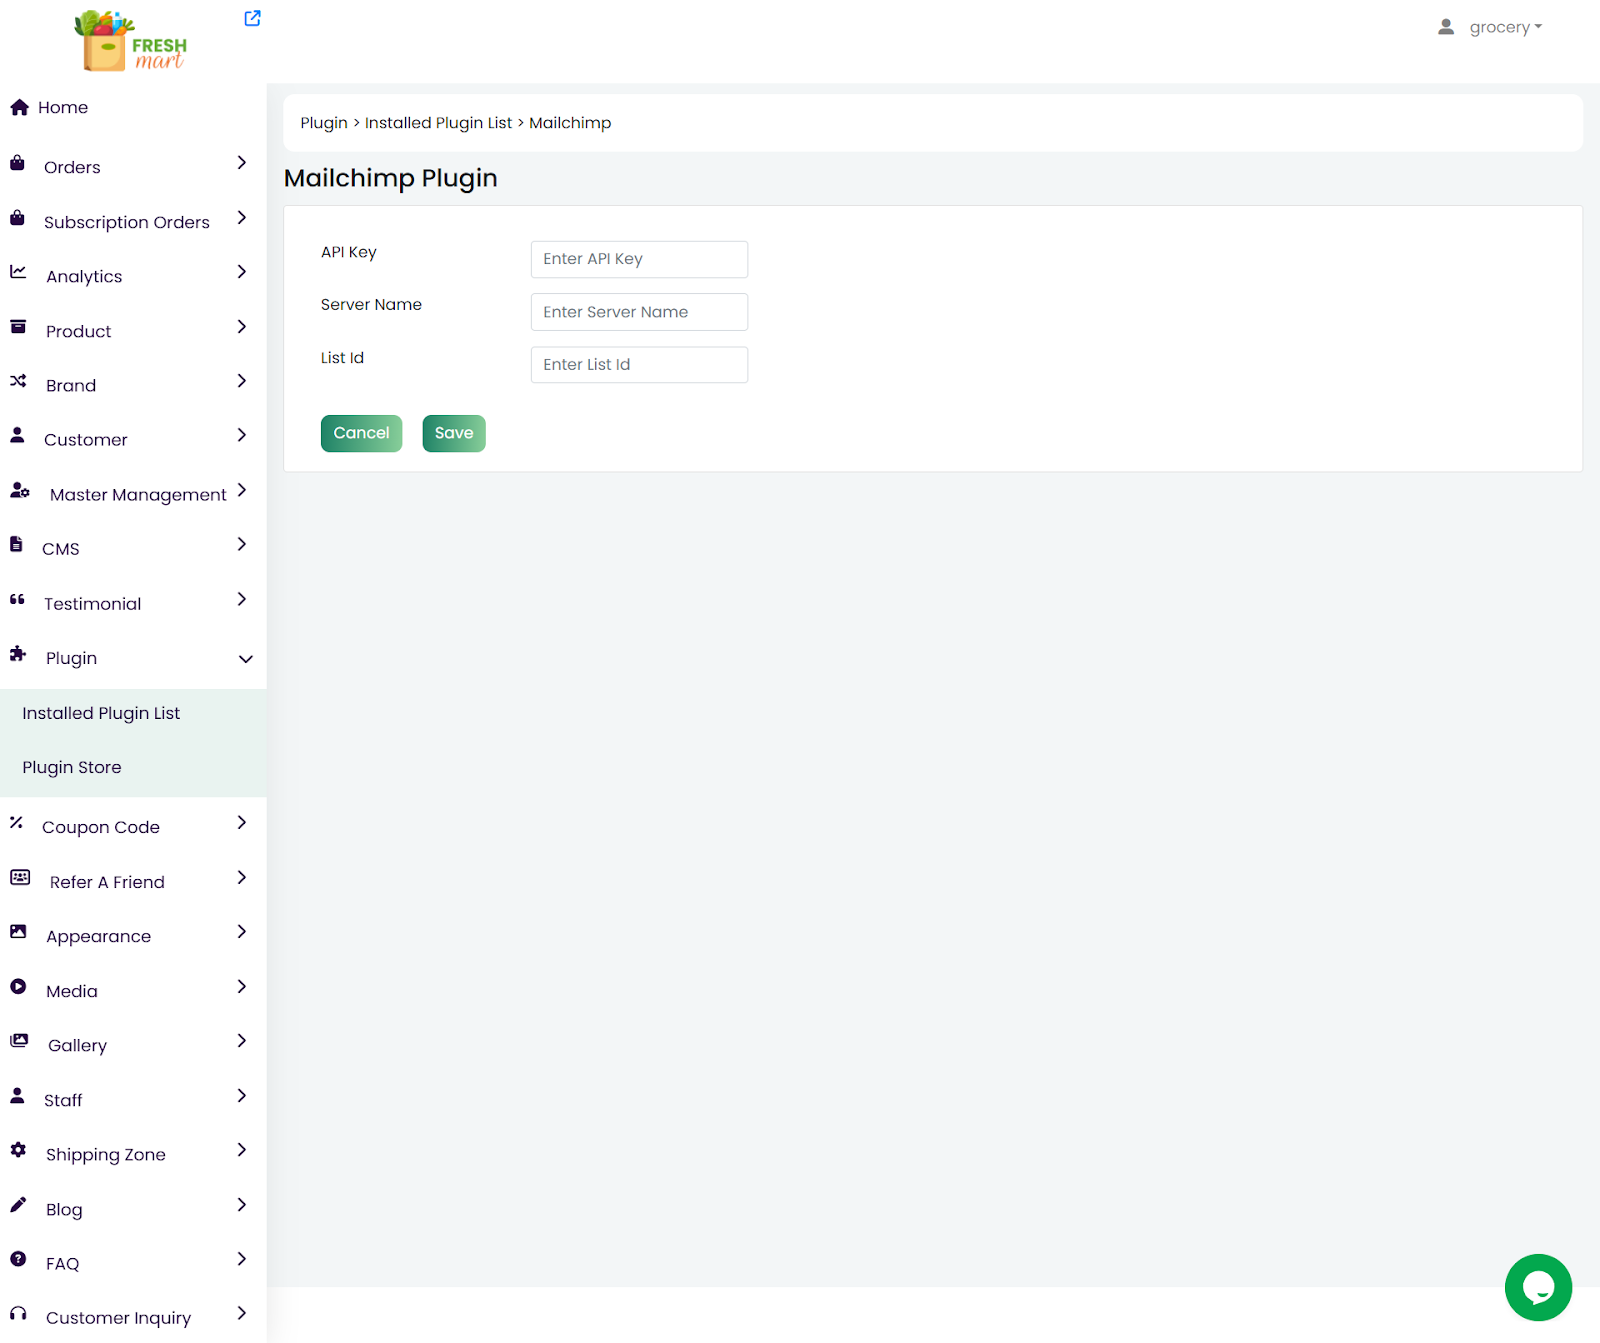The image size is (1600, 1343).
Task: Click the Analytics chart icon
Action: point(18,272)
